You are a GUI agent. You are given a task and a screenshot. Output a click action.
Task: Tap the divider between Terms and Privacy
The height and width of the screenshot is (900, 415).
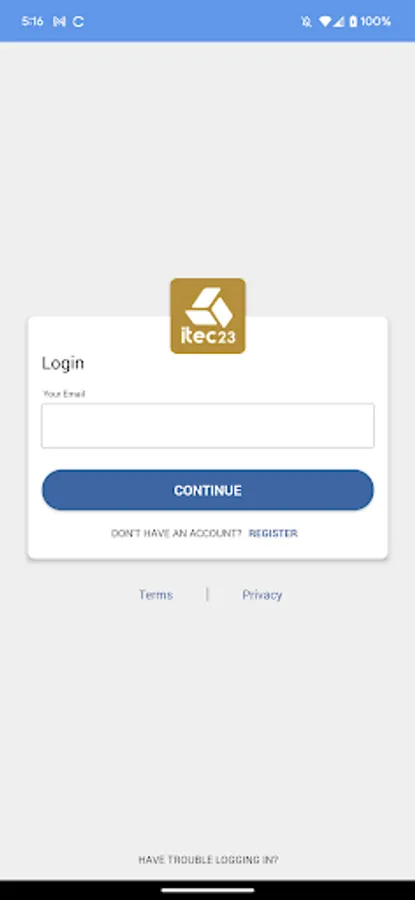pyautogui.click(x=207, y=595)
